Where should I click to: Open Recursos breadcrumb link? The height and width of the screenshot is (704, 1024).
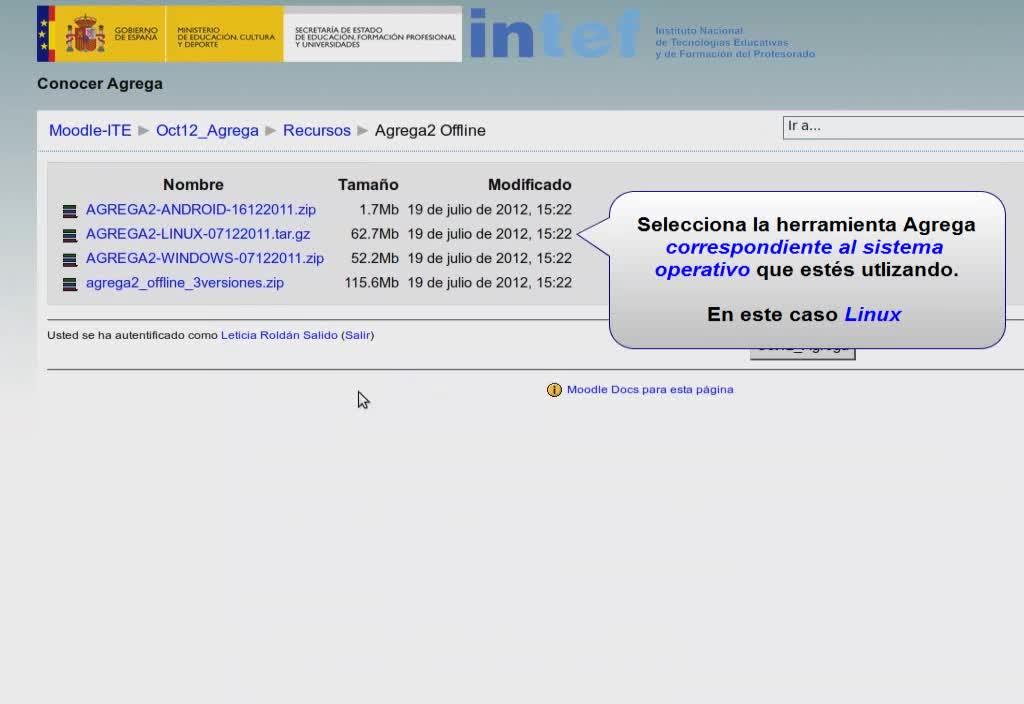(x=317, y=131)
